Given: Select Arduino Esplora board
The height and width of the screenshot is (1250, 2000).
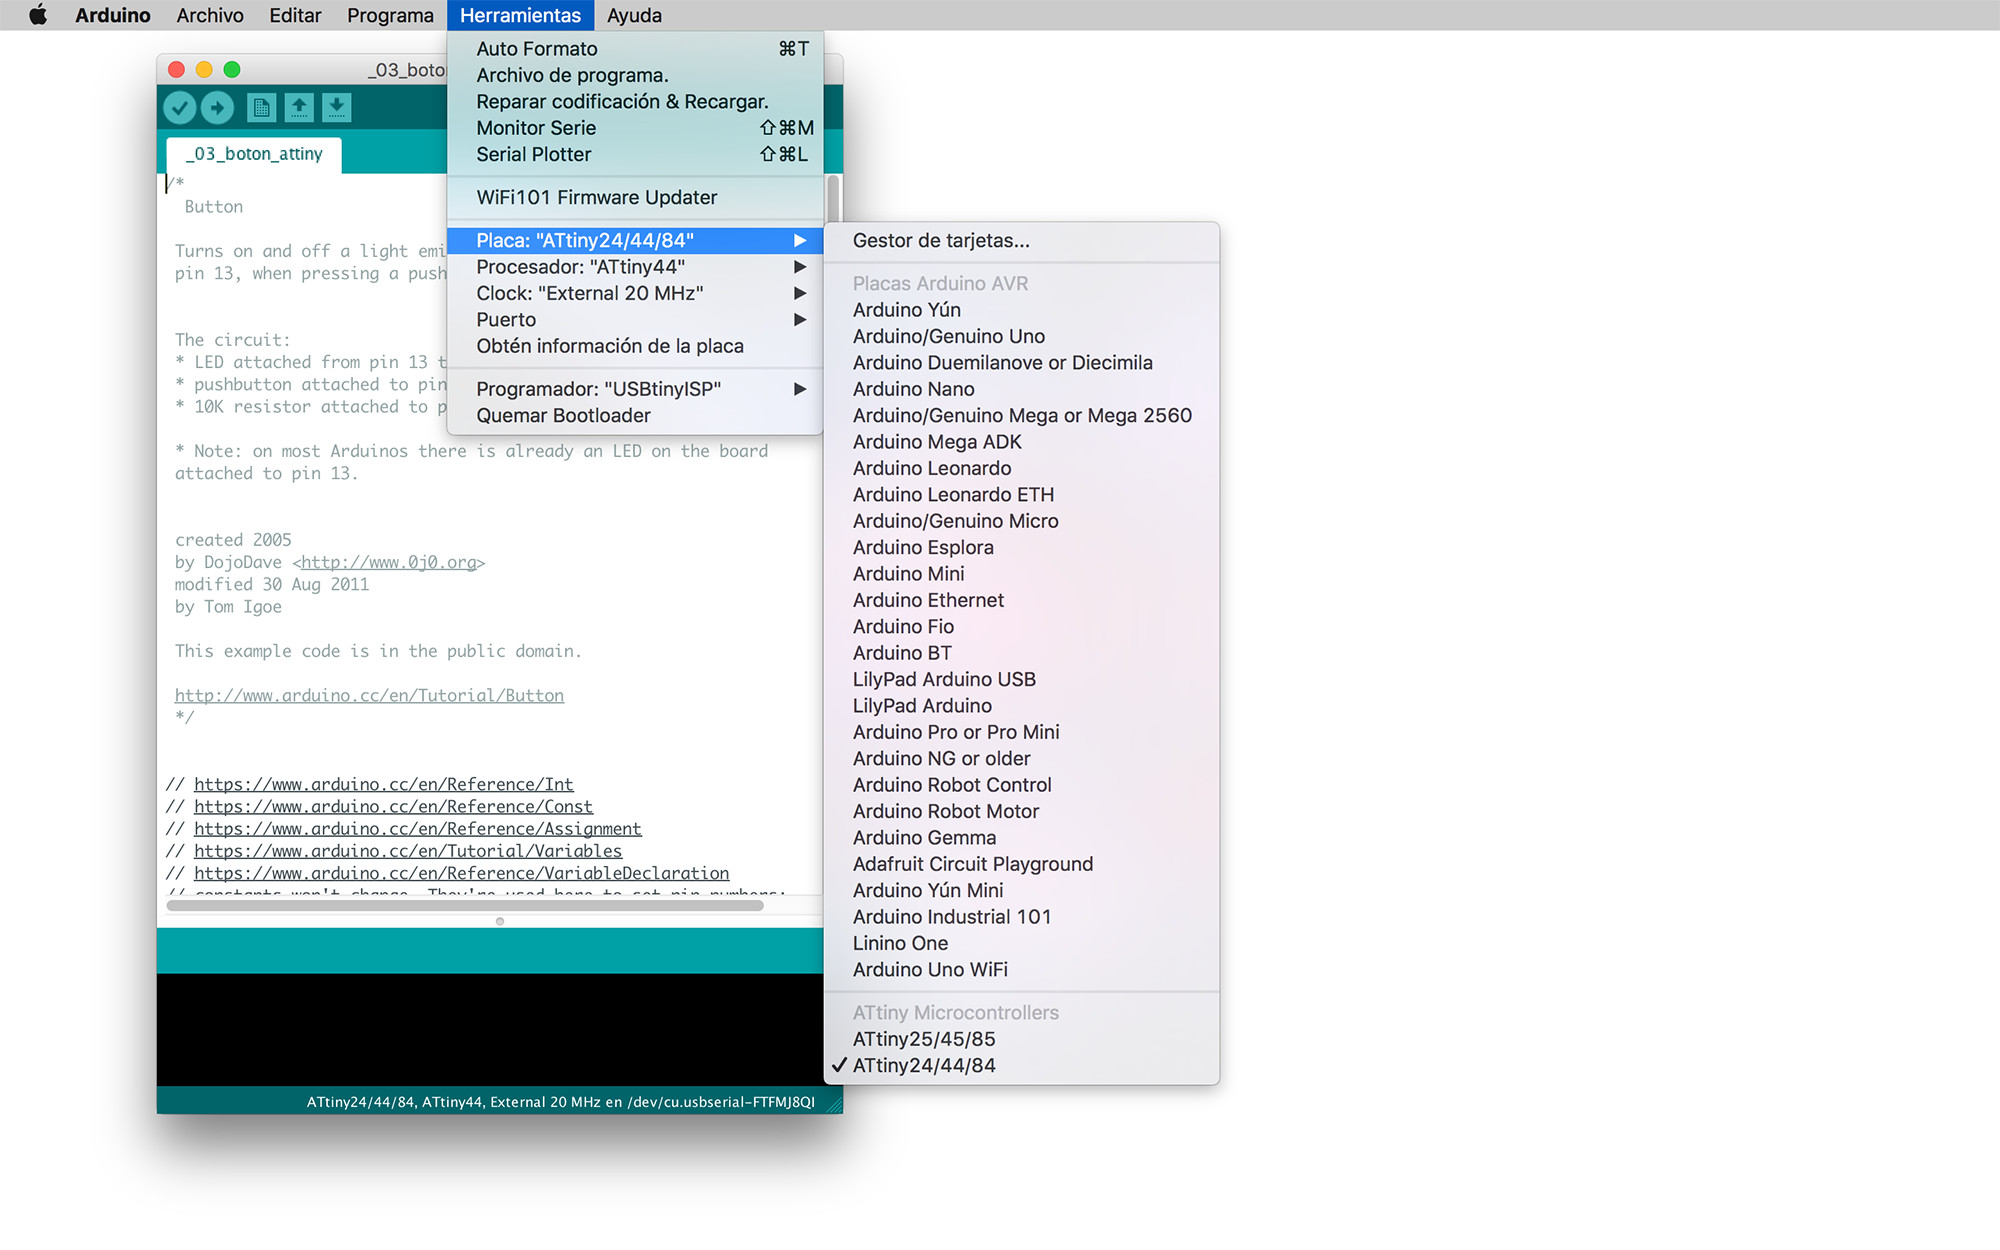Looking at the screenshot, I should 1021,547.
